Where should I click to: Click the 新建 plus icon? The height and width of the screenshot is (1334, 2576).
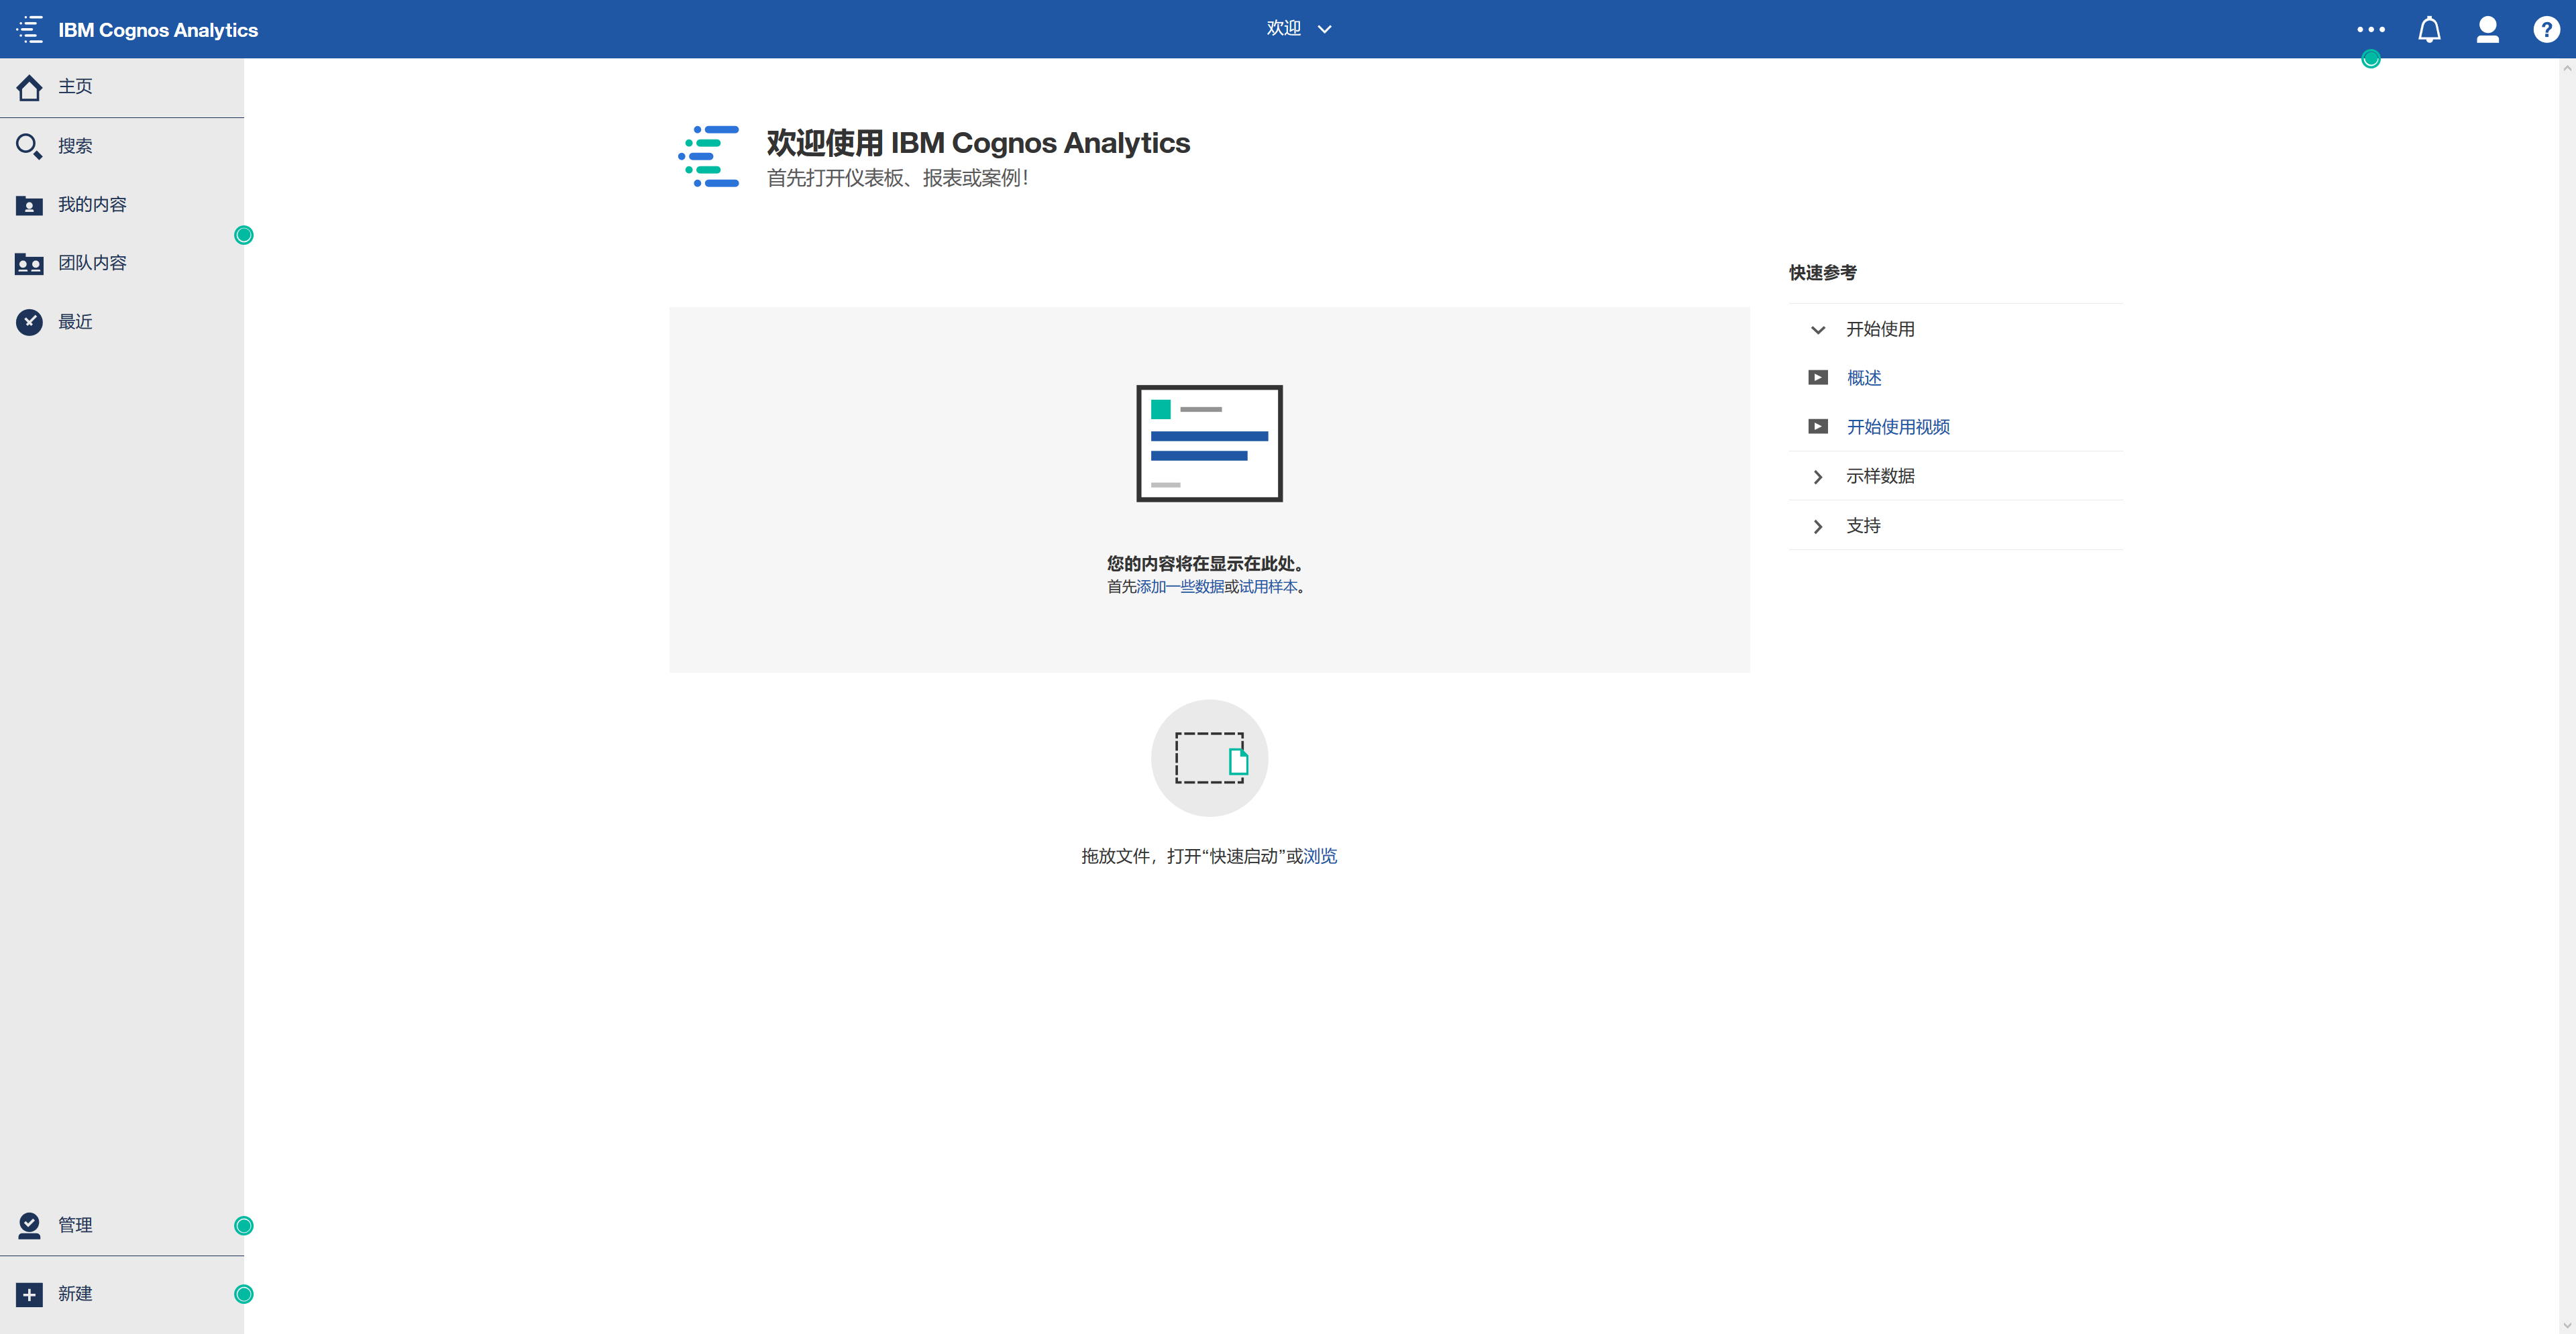29,1295
